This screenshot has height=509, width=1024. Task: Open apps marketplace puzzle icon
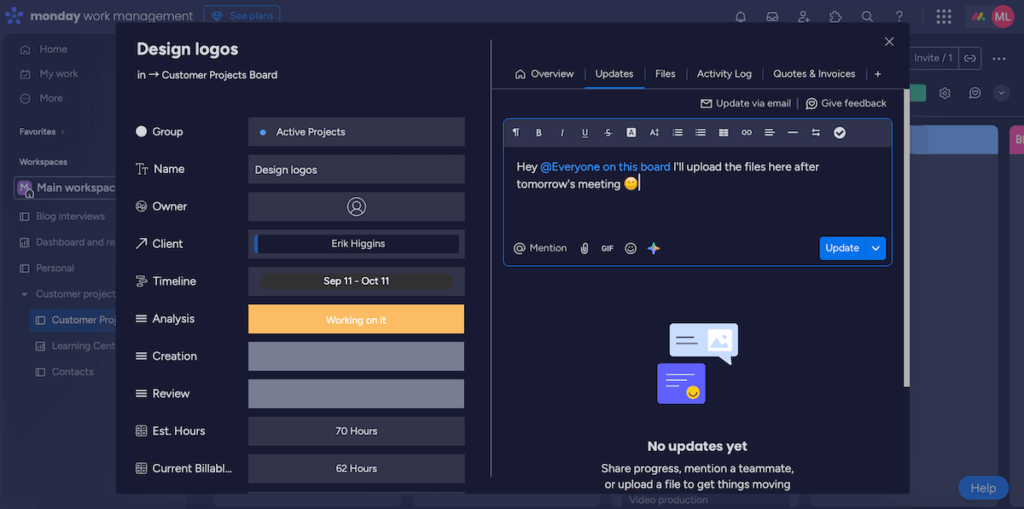(835, 16)
